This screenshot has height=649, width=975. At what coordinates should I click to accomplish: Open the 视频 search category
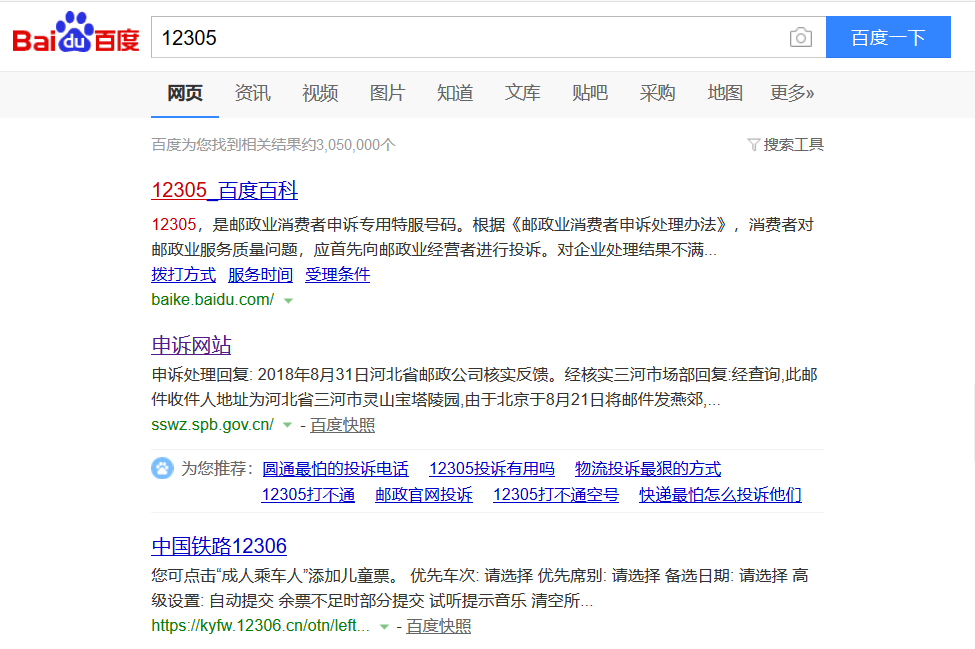tap(319, 92)
